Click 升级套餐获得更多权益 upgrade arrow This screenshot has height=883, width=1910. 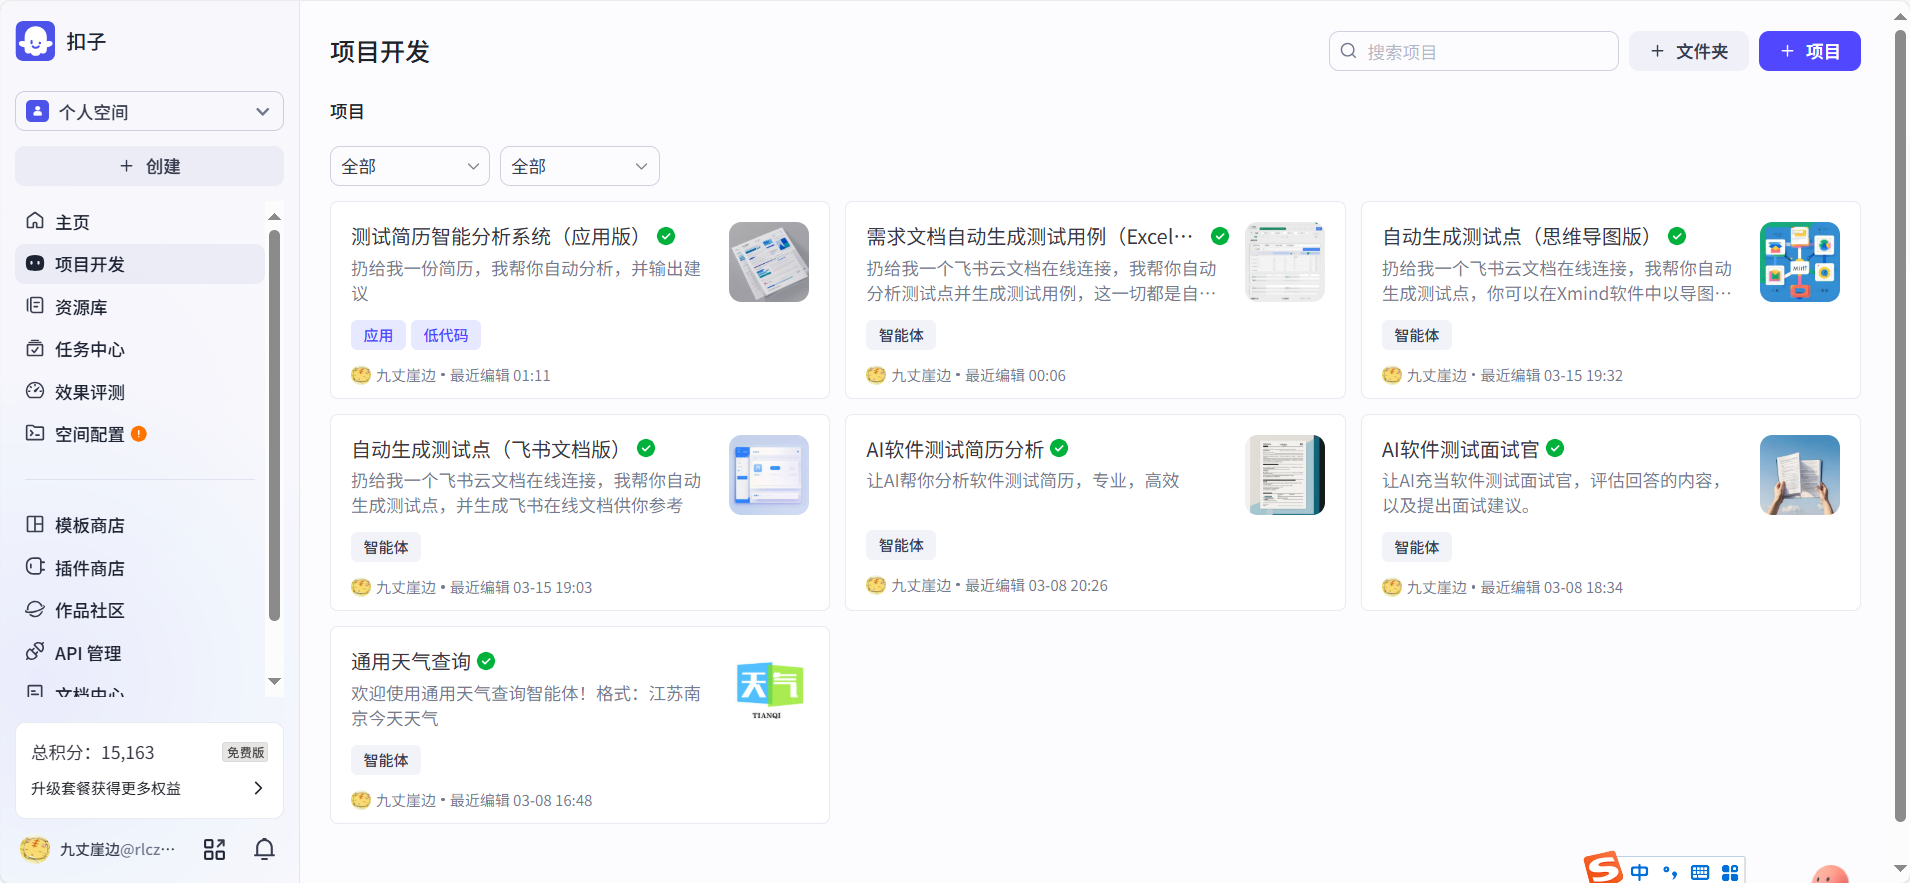pyautogui.click(x=258, y=788)
